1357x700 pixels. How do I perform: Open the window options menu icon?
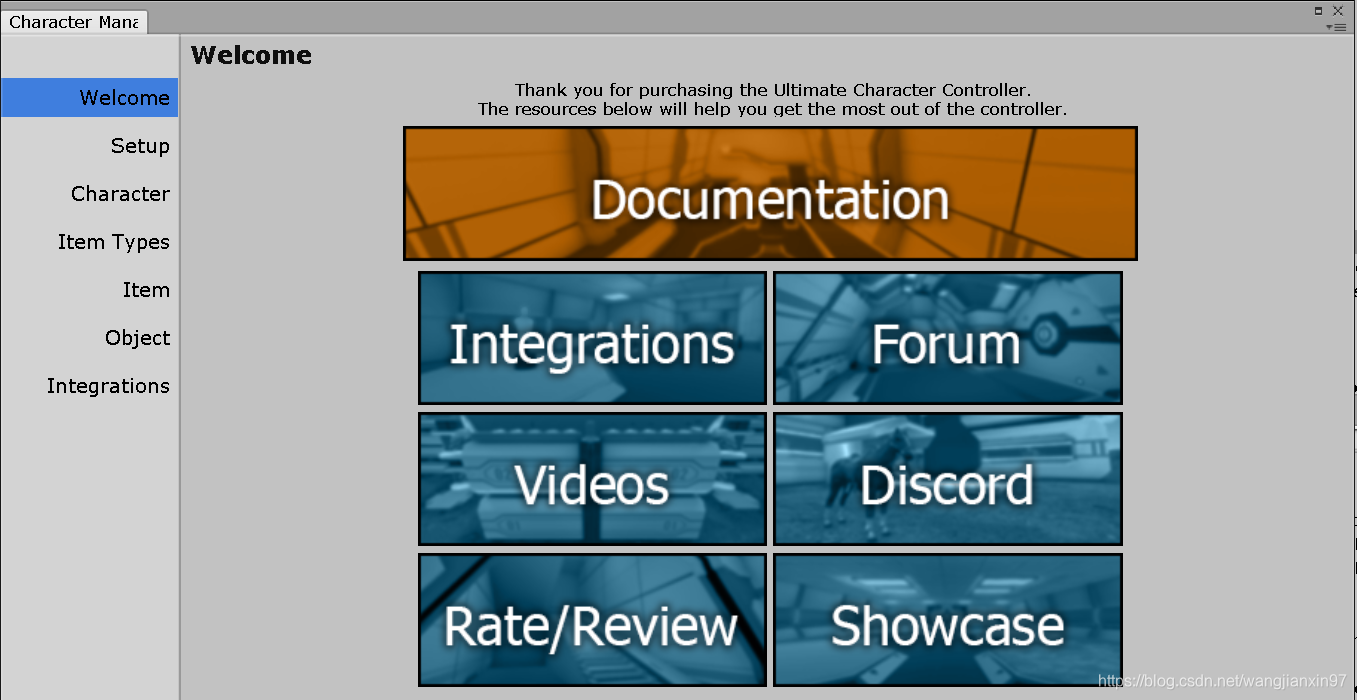click(x=1336, y=28)
